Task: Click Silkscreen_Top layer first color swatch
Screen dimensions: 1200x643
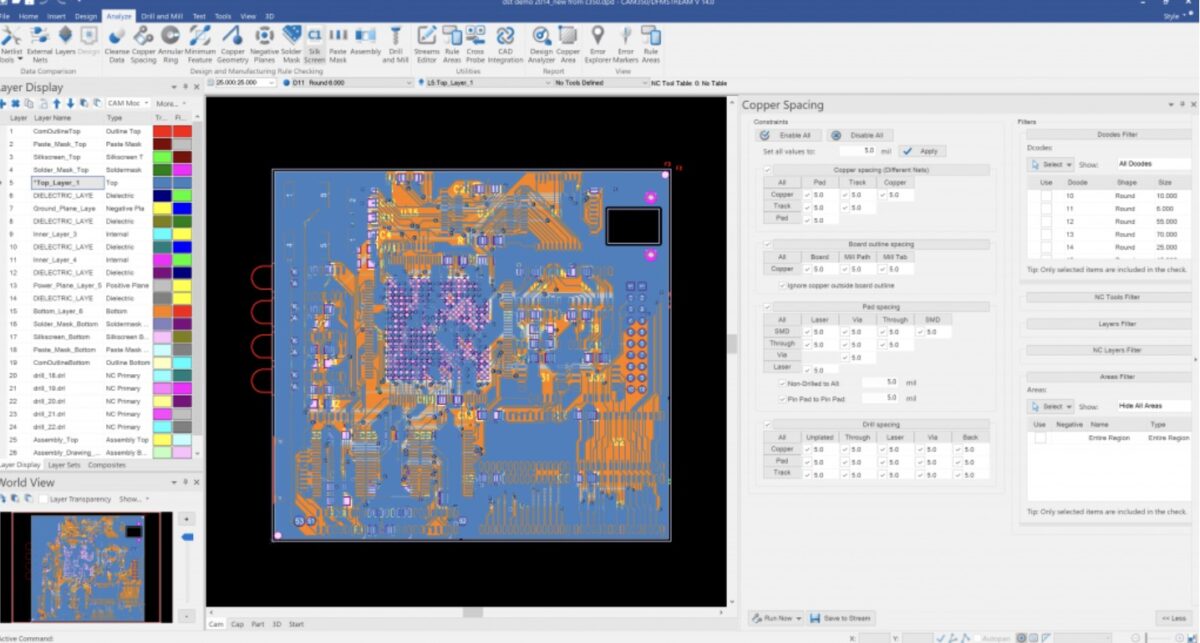Action: [162, 157]
